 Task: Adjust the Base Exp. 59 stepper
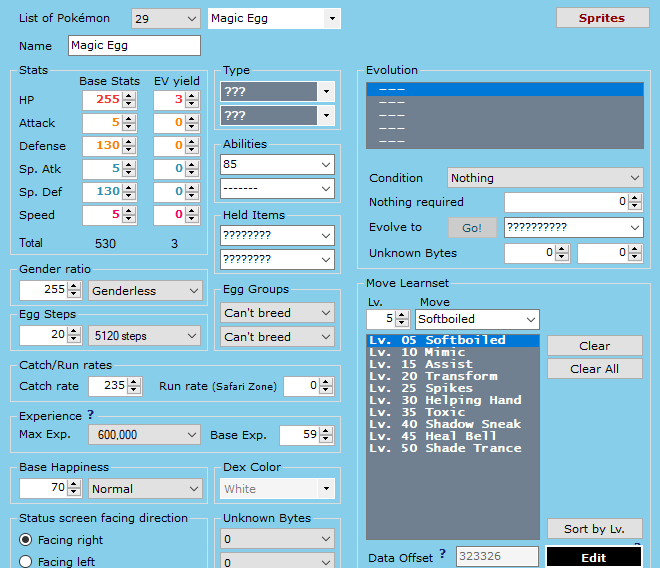click(326, 435)
